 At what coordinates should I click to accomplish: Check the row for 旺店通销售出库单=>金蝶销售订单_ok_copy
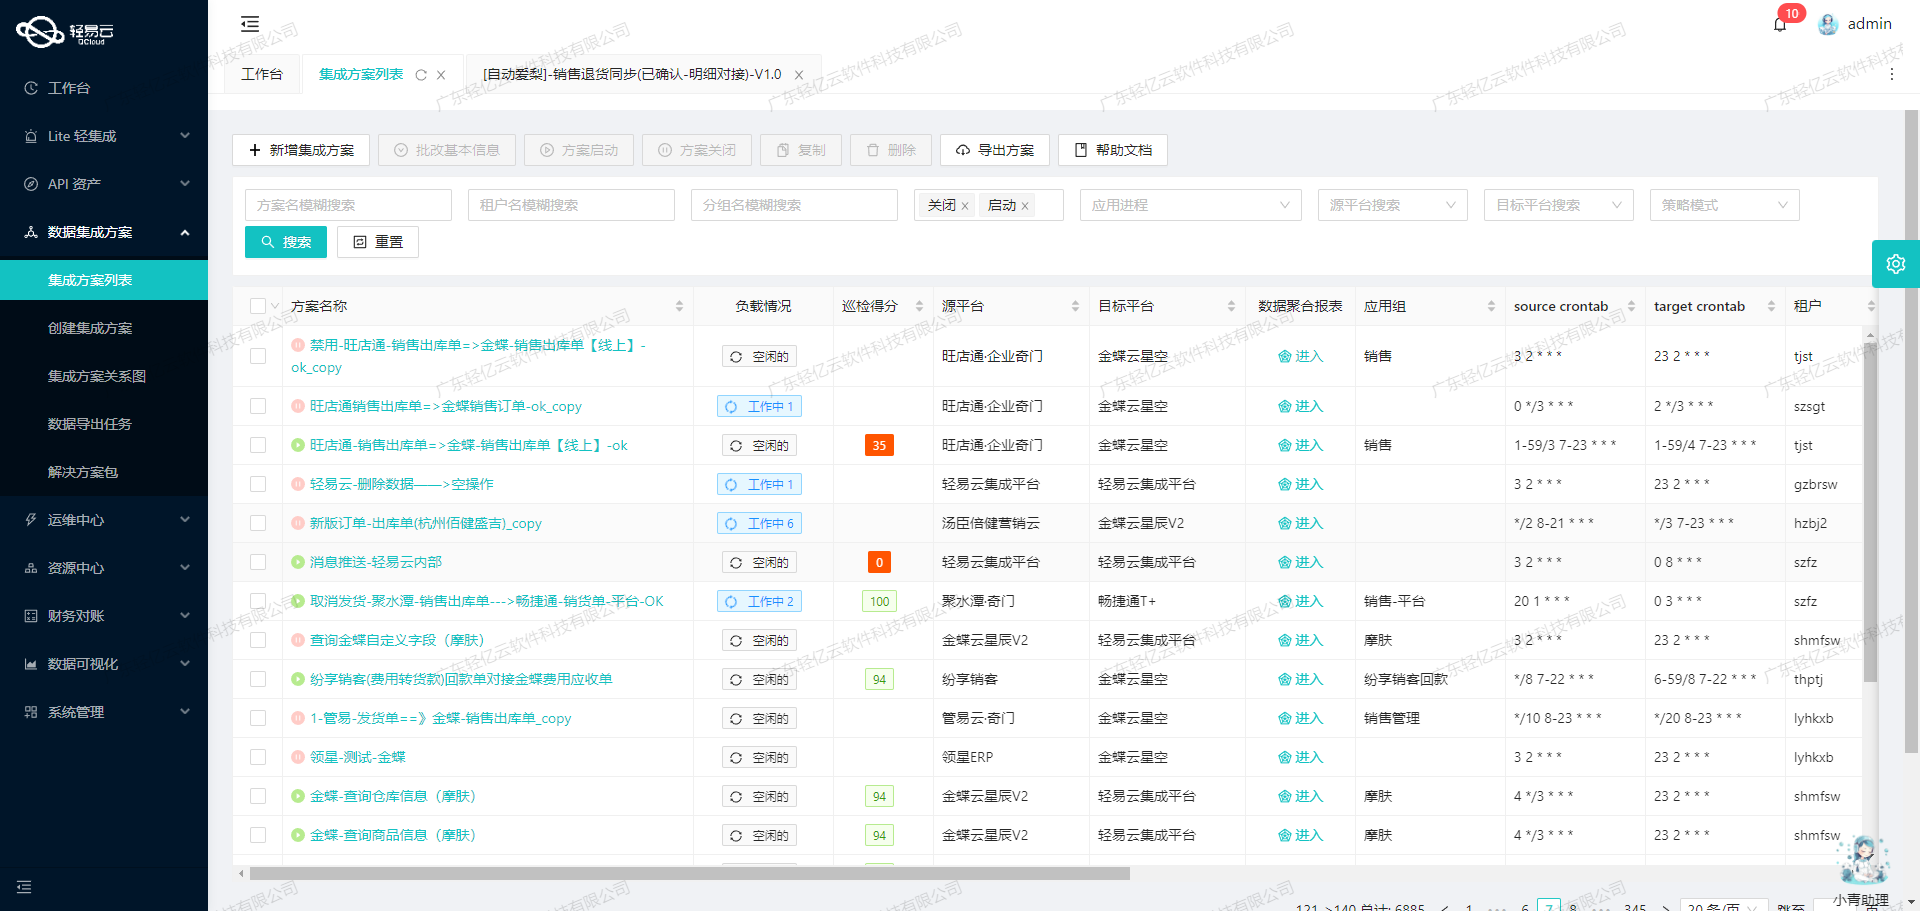pyautogui.click(x=258, y=406)
